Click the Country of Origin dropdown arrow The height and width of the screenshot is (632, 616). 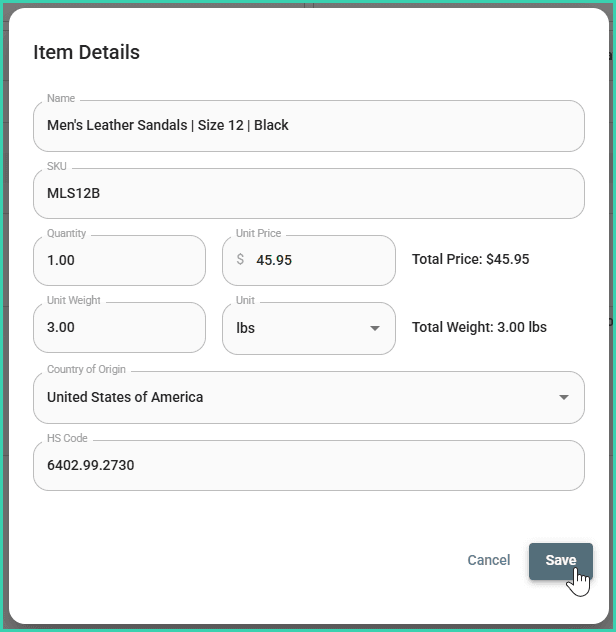tap(564, 397)
